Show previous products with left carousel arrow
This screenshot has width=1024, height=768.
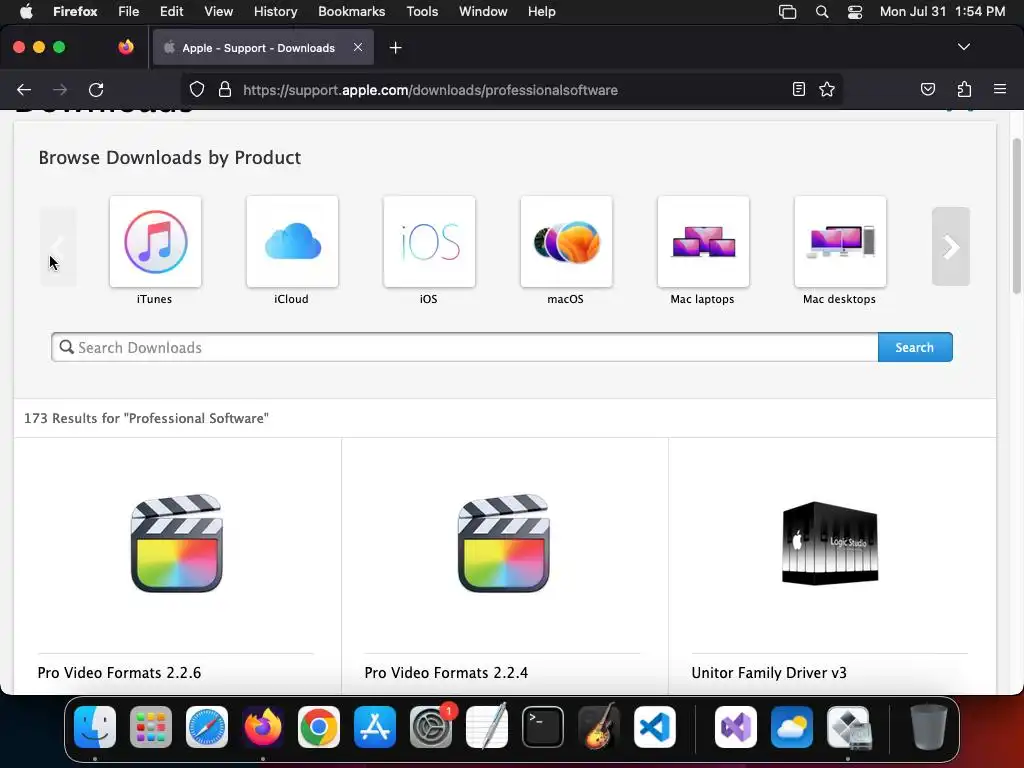click(58, 247)
